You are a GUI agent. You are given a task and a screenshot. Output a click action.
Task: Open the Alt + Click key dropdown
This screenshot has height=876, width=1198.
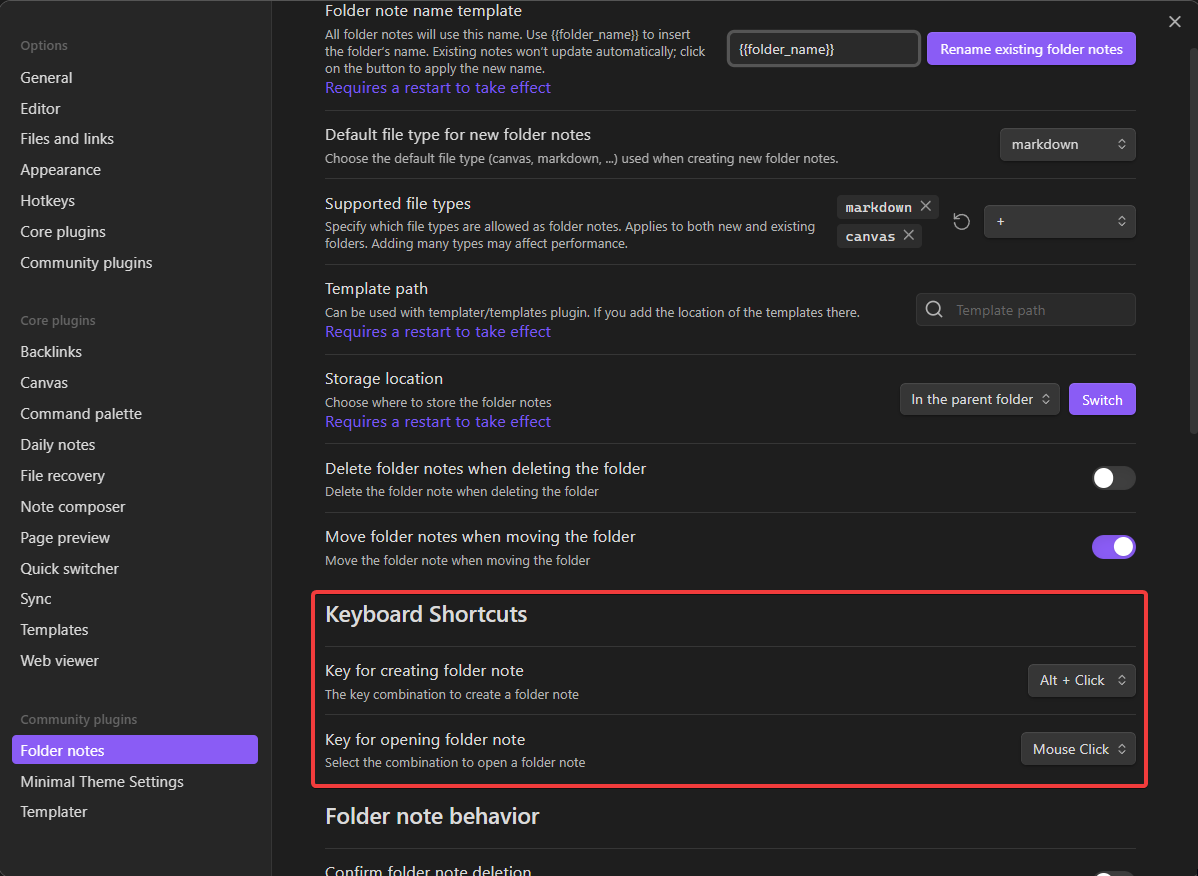coord(1081,680)
